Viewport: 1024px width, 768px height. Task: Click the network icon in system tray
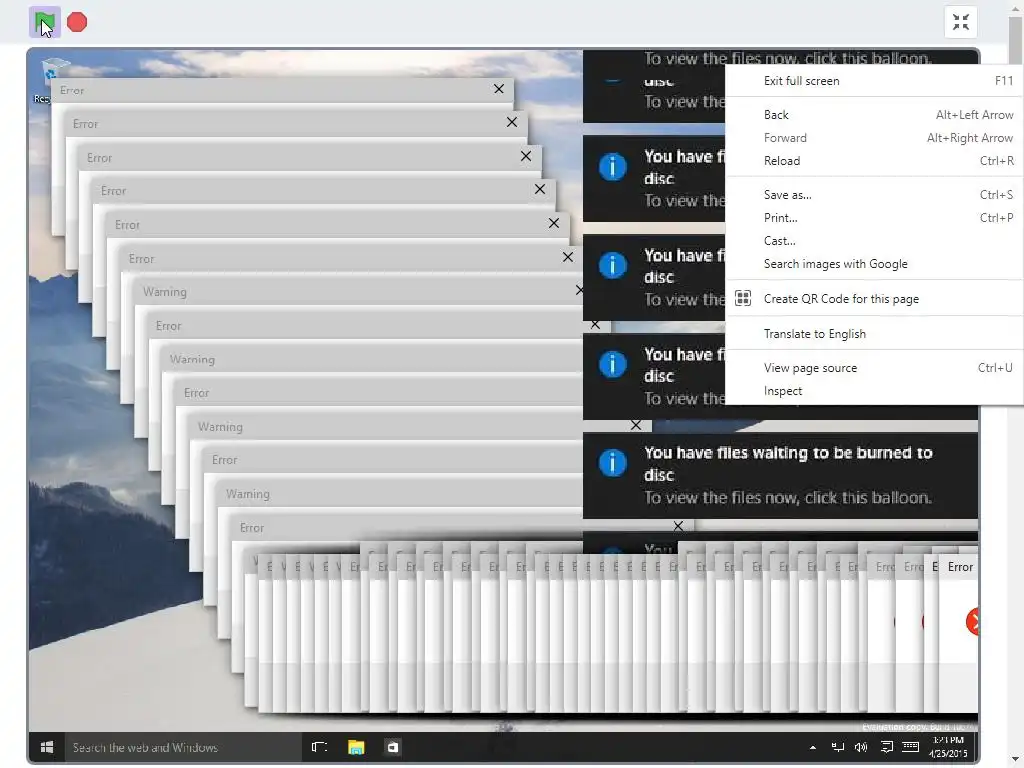(x=837, y=747)
